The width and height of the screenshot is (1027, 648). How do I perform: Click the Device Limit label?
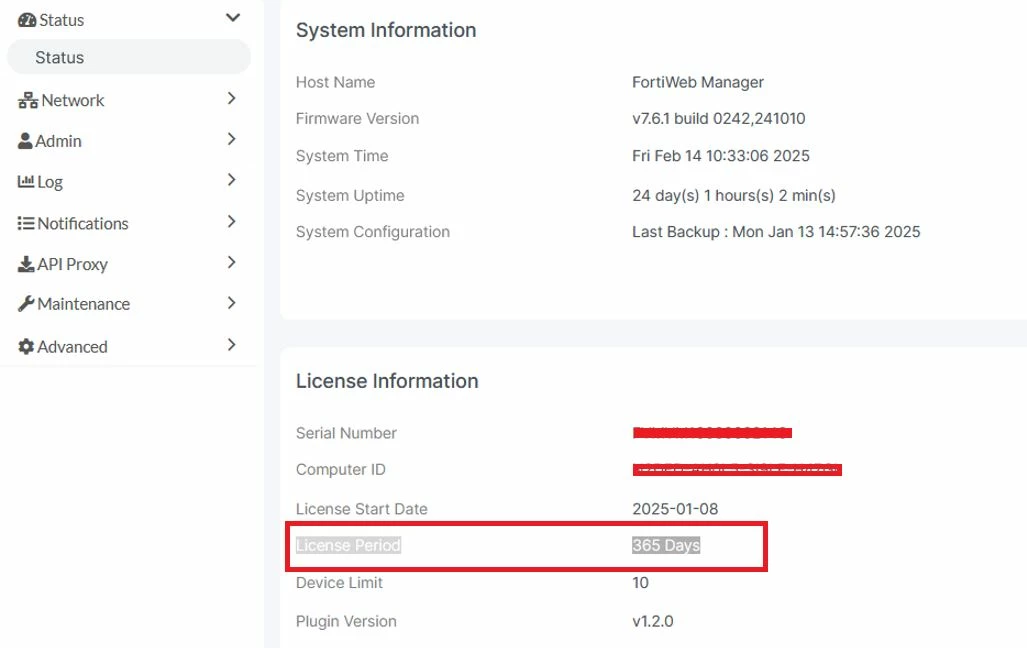click(x=339, y=582)
